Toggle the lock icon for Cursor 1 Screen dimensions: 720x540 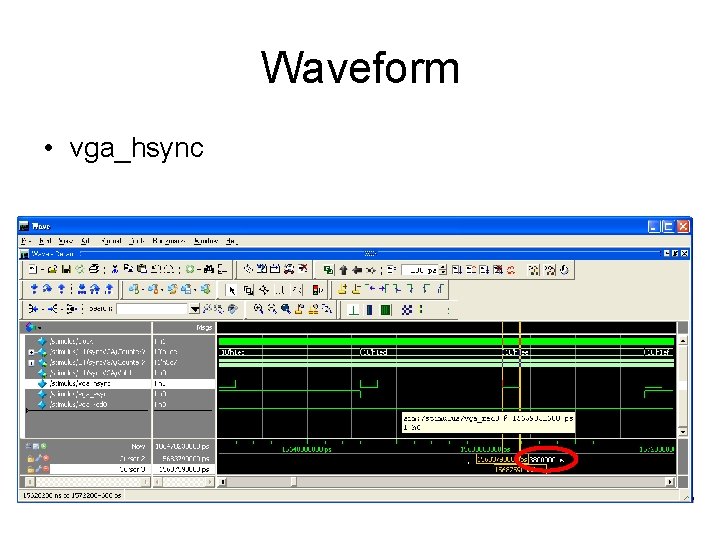(30, 469)
